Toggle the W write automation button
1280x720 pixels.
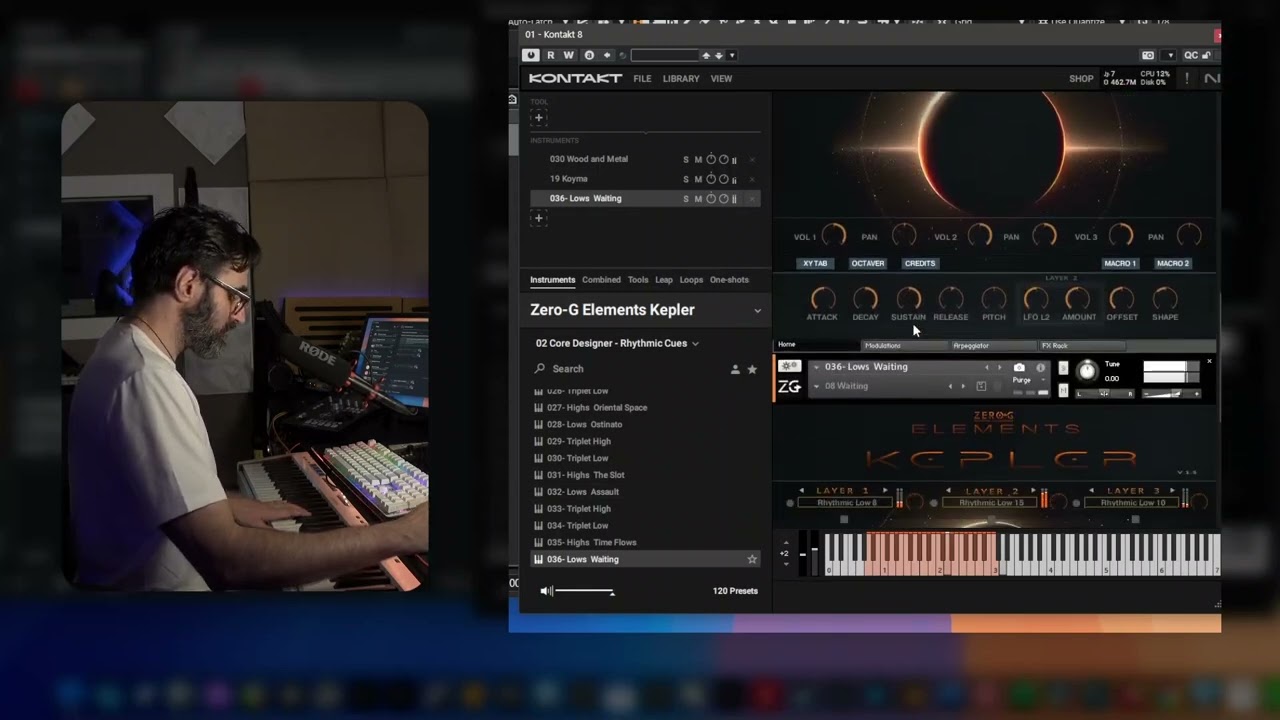pos(569,55)
